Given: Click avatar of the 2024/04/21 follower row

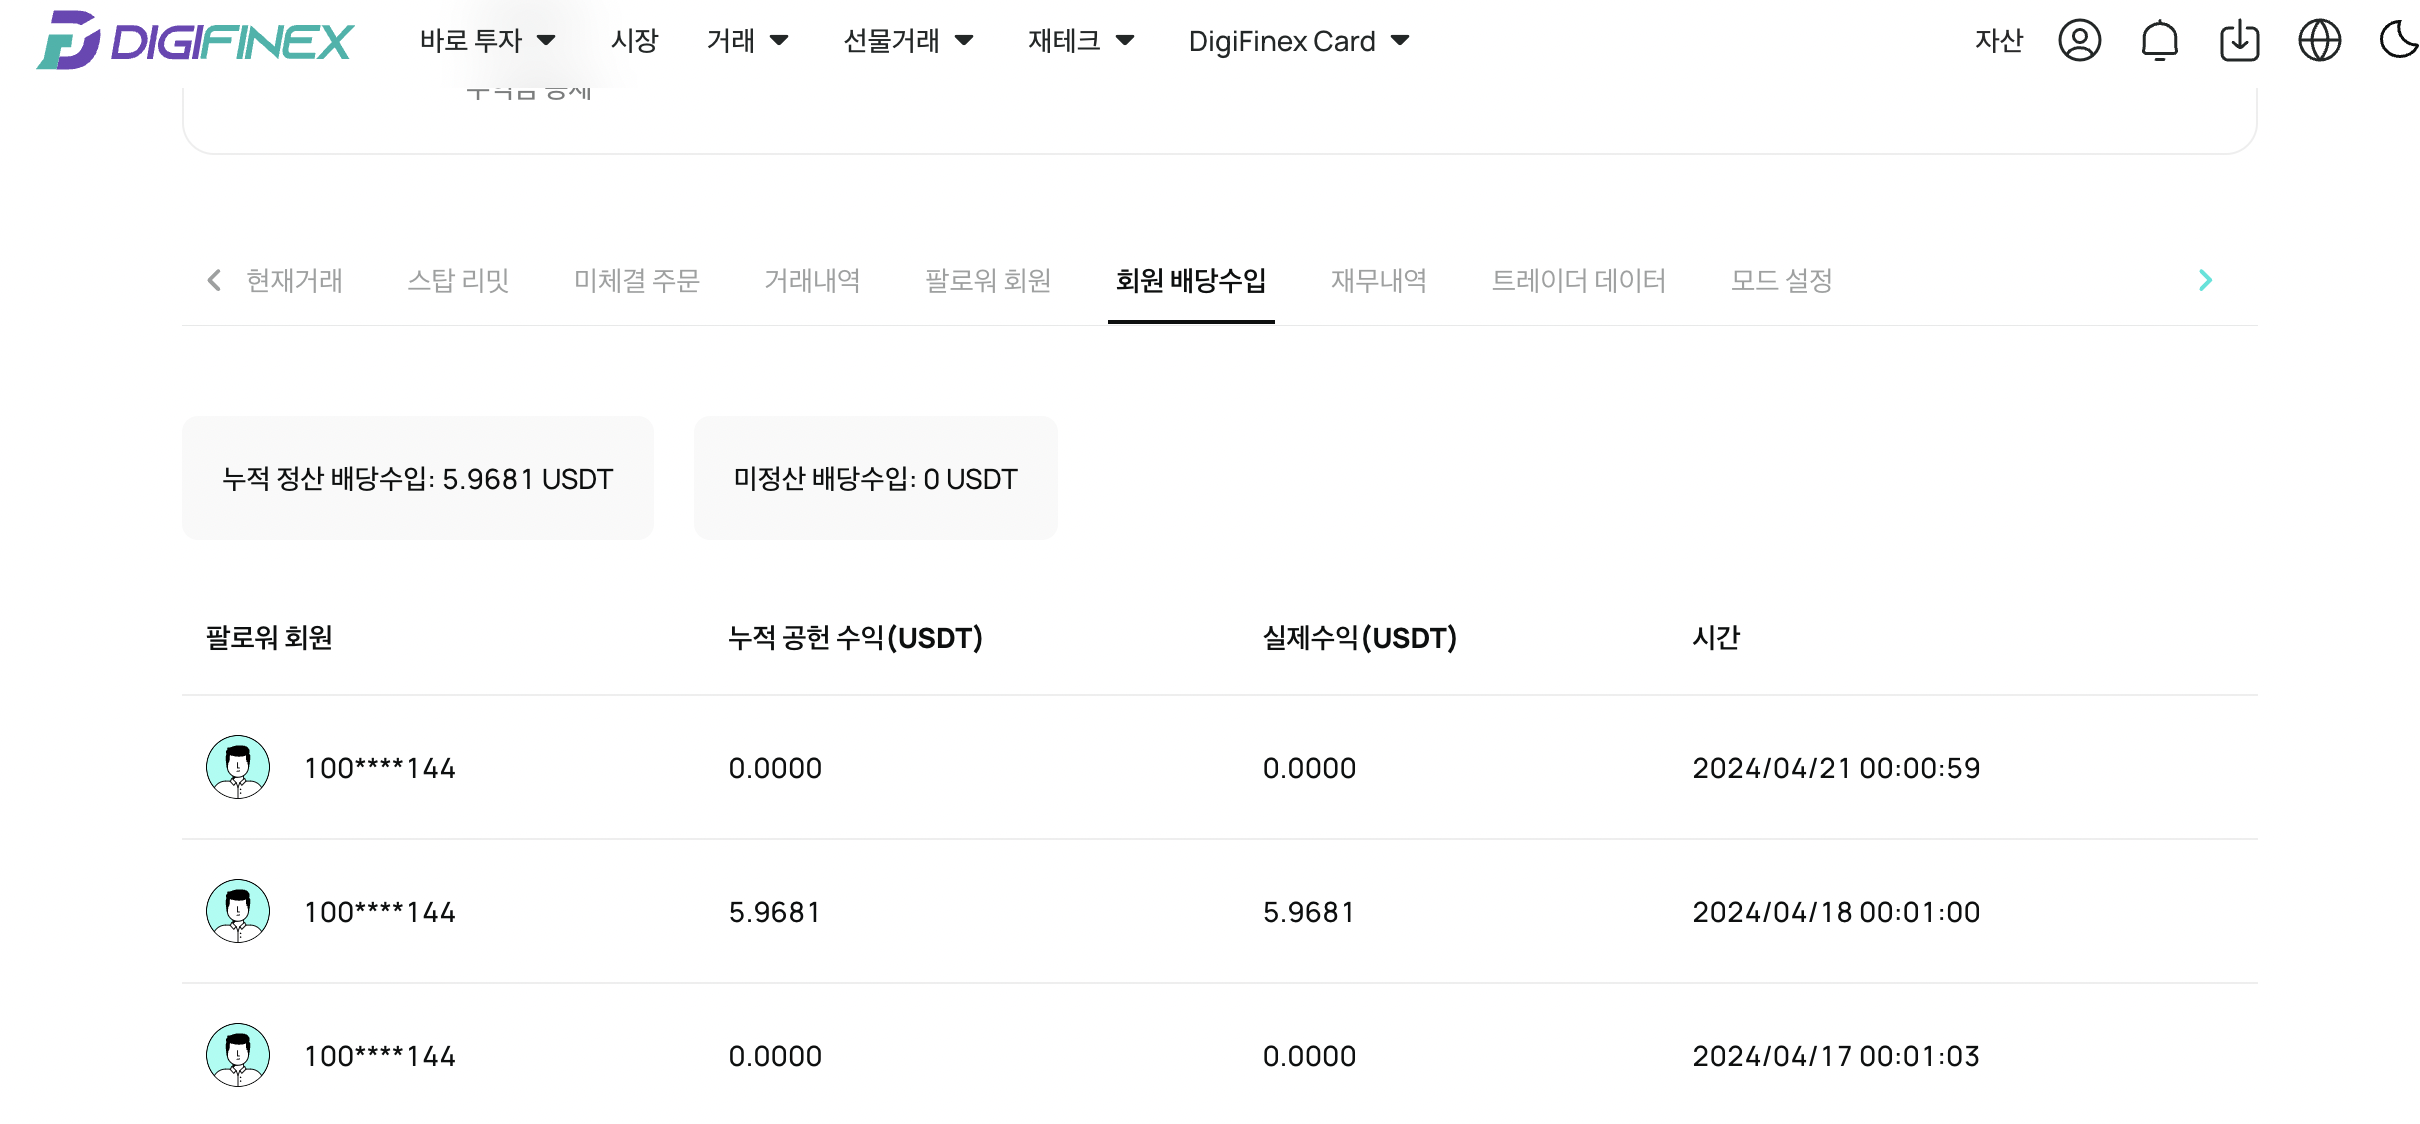Looking at the screenshot, I should click(237, 767).
